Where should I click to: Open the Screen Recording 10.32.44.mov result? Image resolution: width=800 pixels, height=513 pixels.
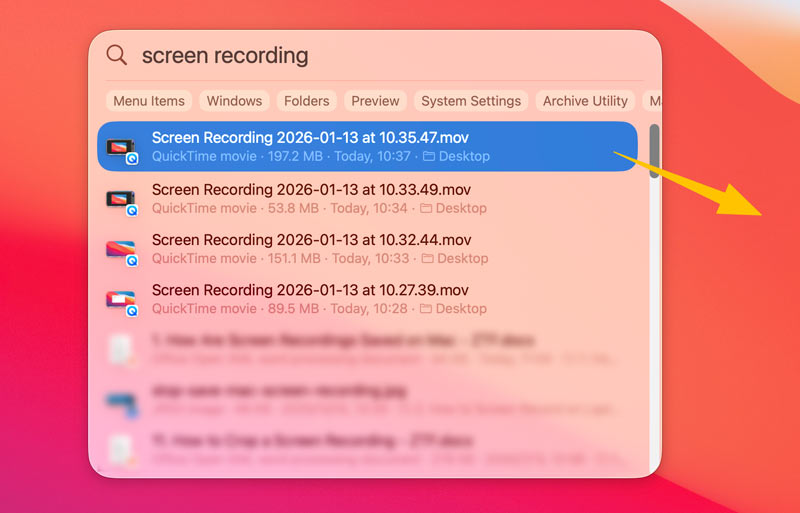click(367, 249)
